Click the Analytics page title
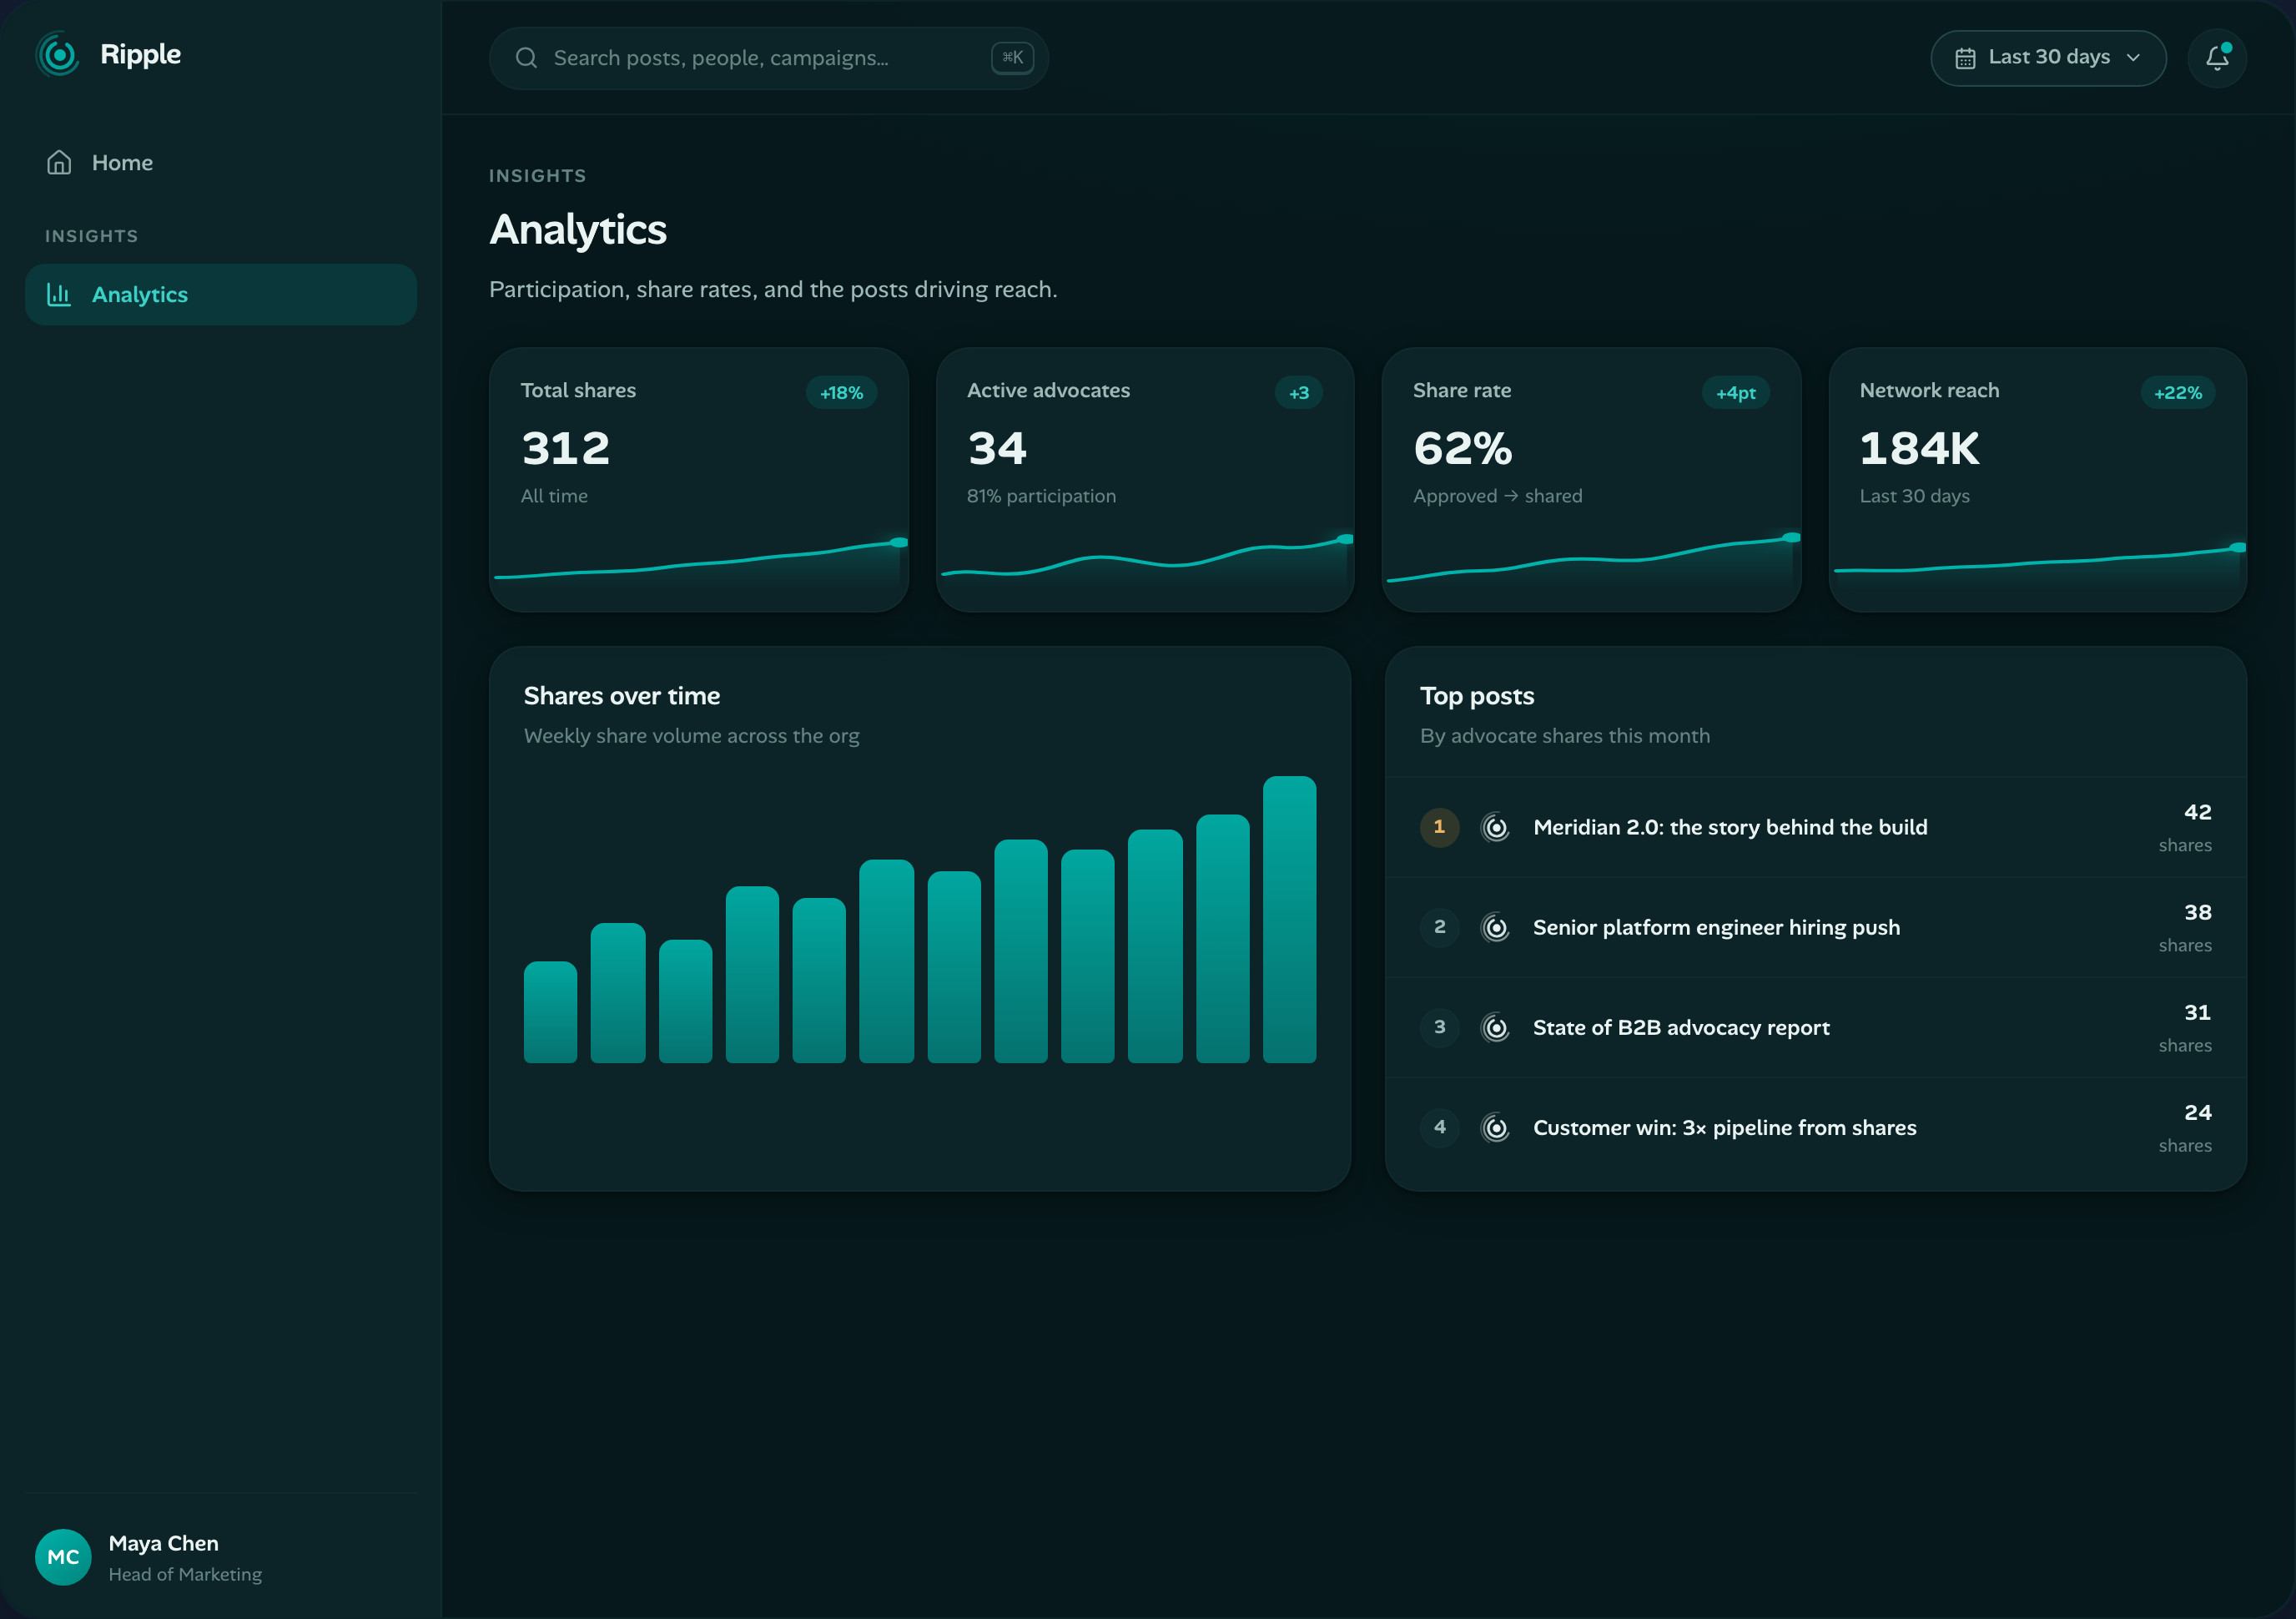 pos(578,230)
